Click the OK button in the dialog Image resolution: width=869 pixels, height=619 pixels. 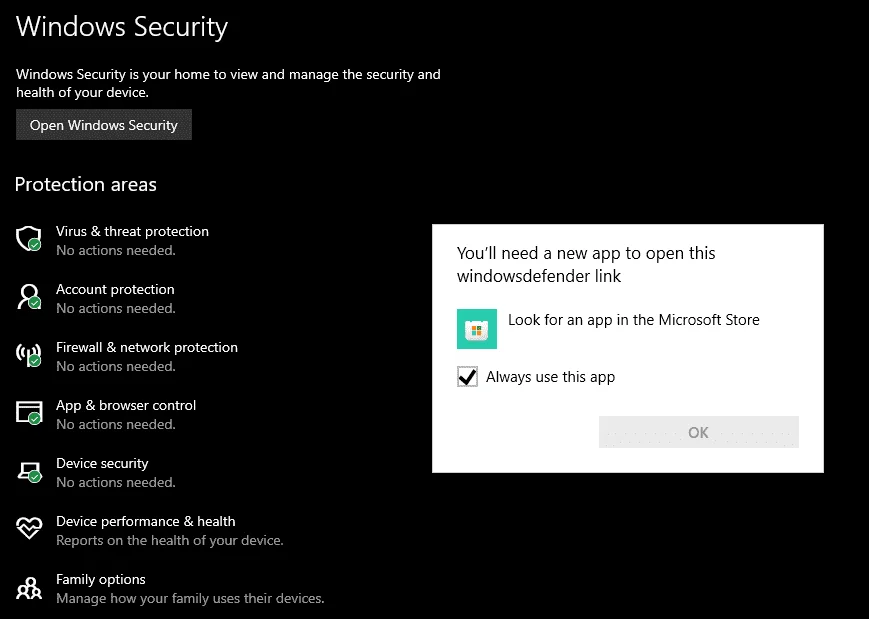click(x=698, y=432)
